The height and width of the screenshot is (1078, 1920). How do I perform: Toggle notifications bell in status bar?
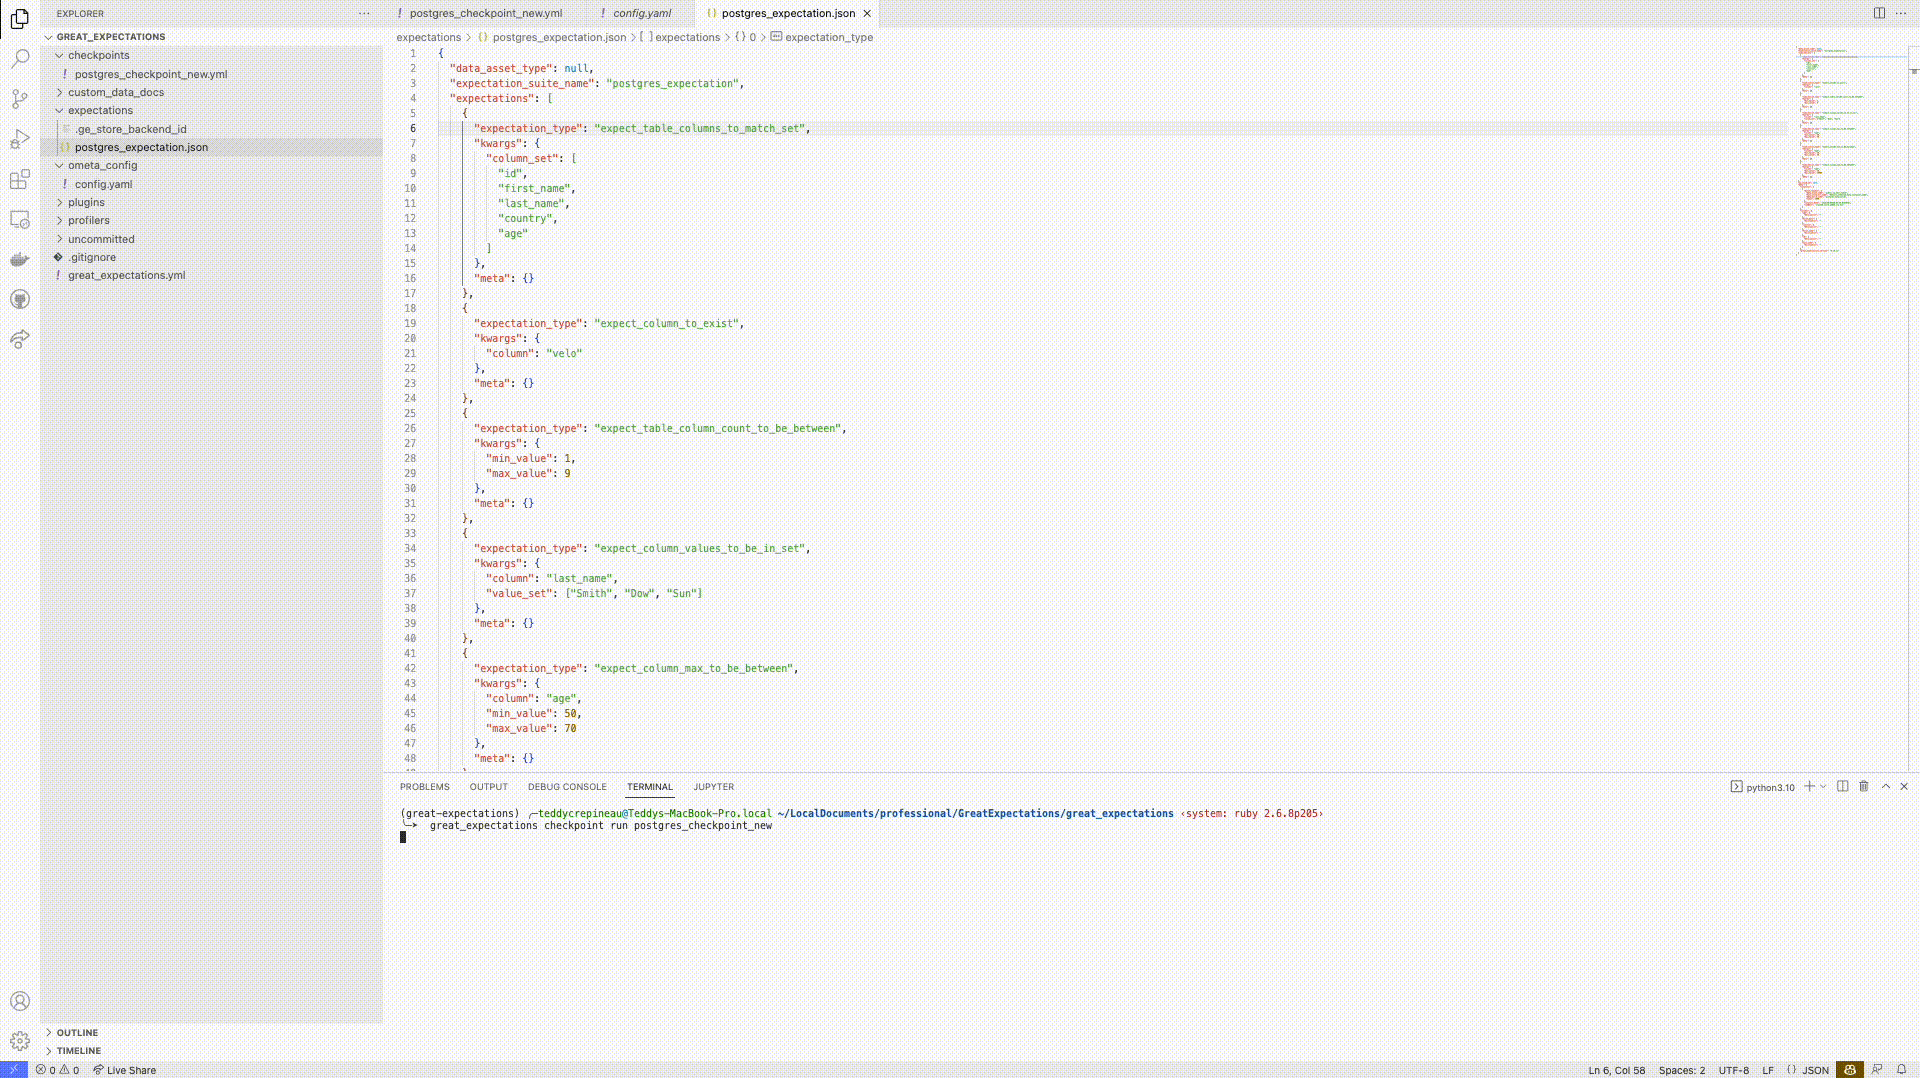(x=1902, y=1069)
